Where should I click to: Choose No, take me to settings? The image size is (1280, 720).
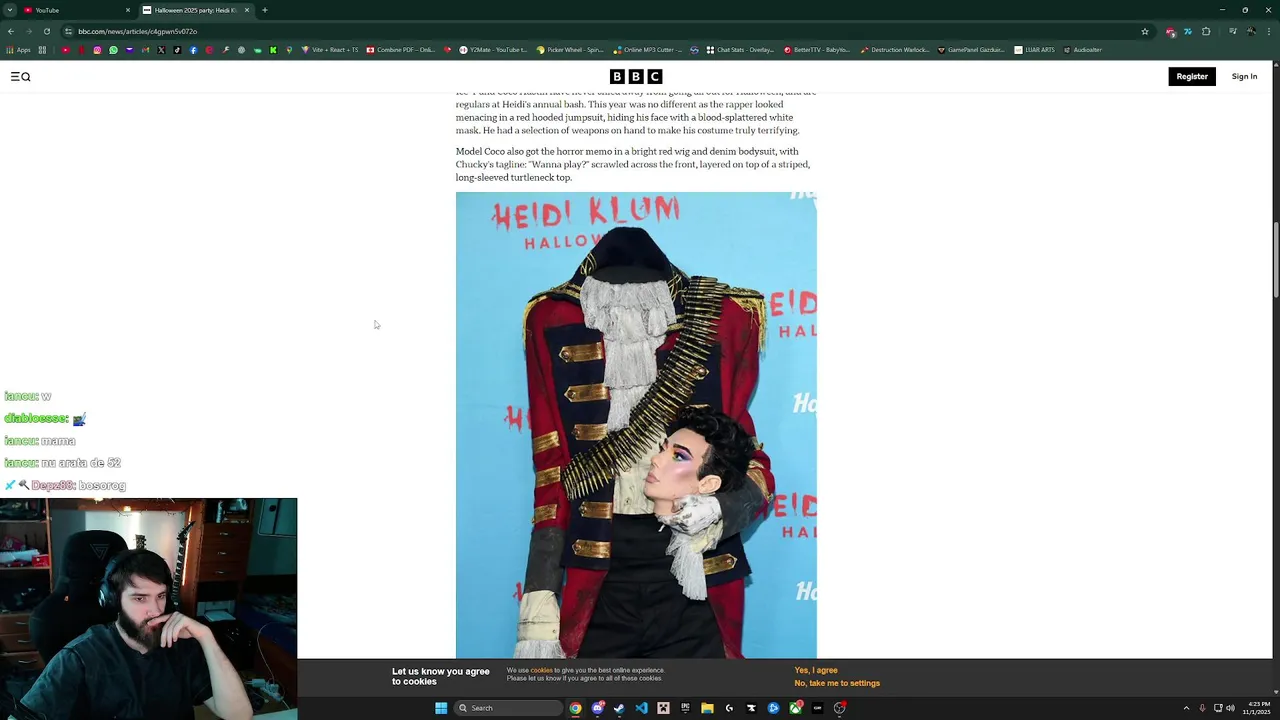coord(837,683)
